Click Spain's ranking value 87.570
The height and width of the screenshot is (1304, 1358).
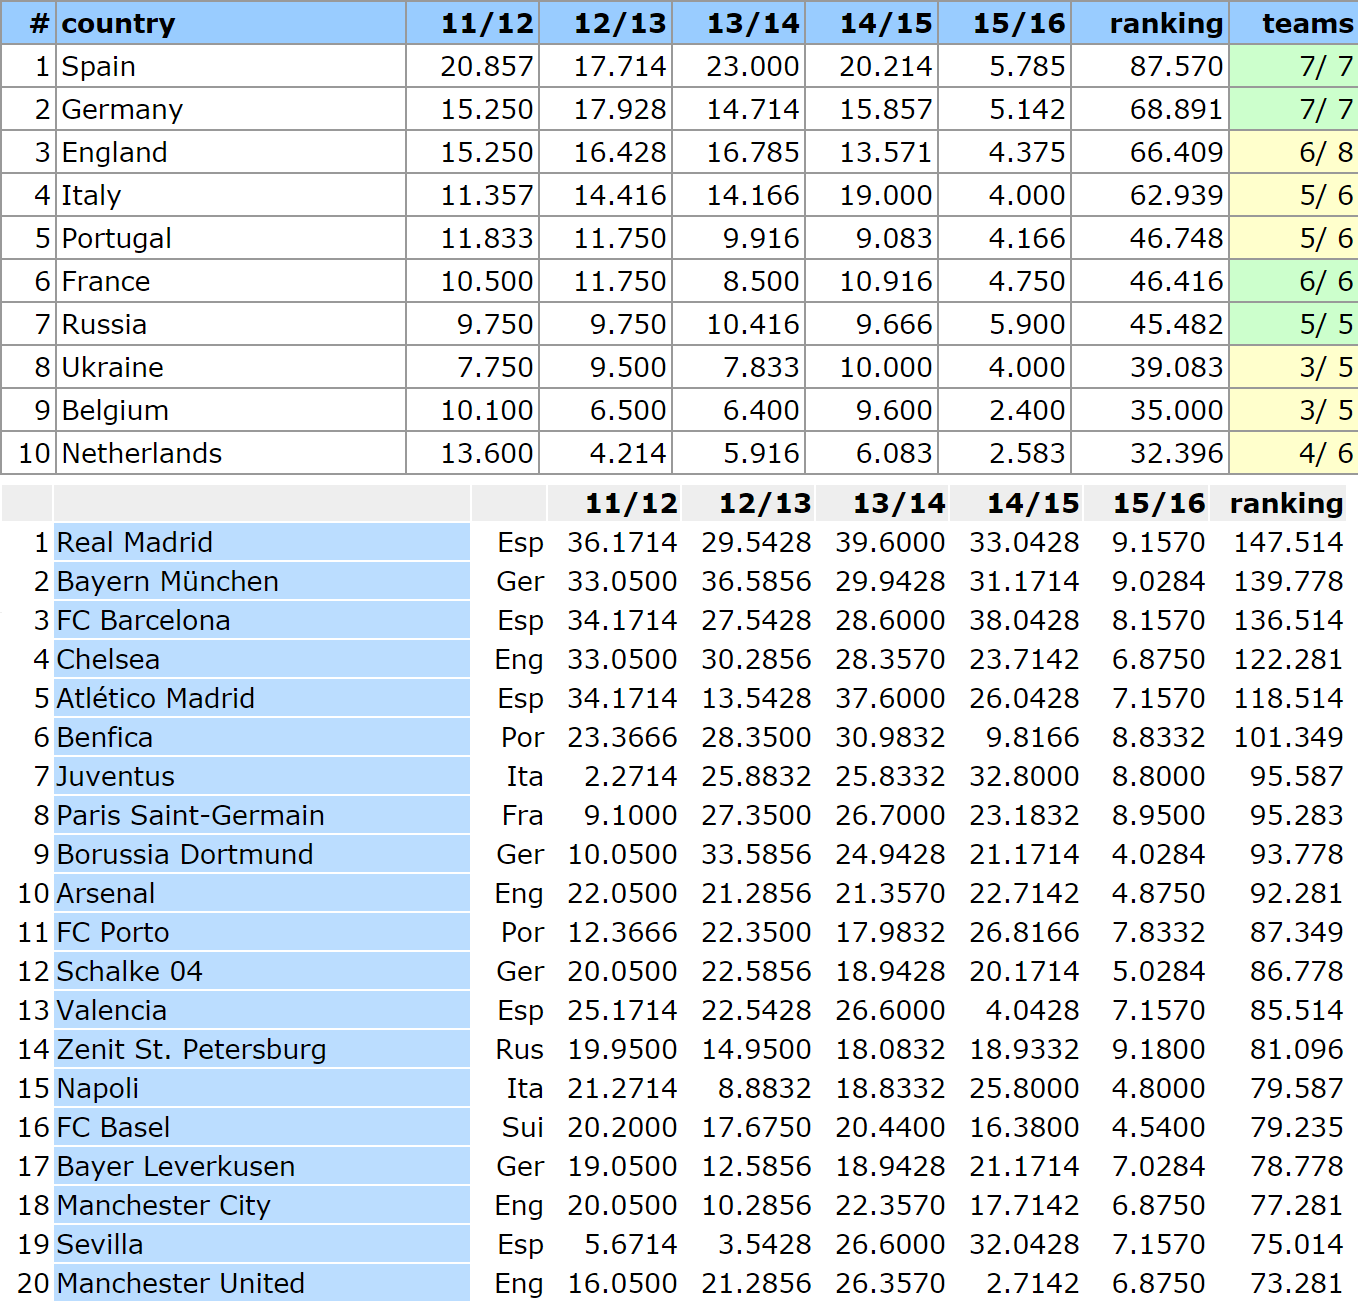click(1176, 66)
